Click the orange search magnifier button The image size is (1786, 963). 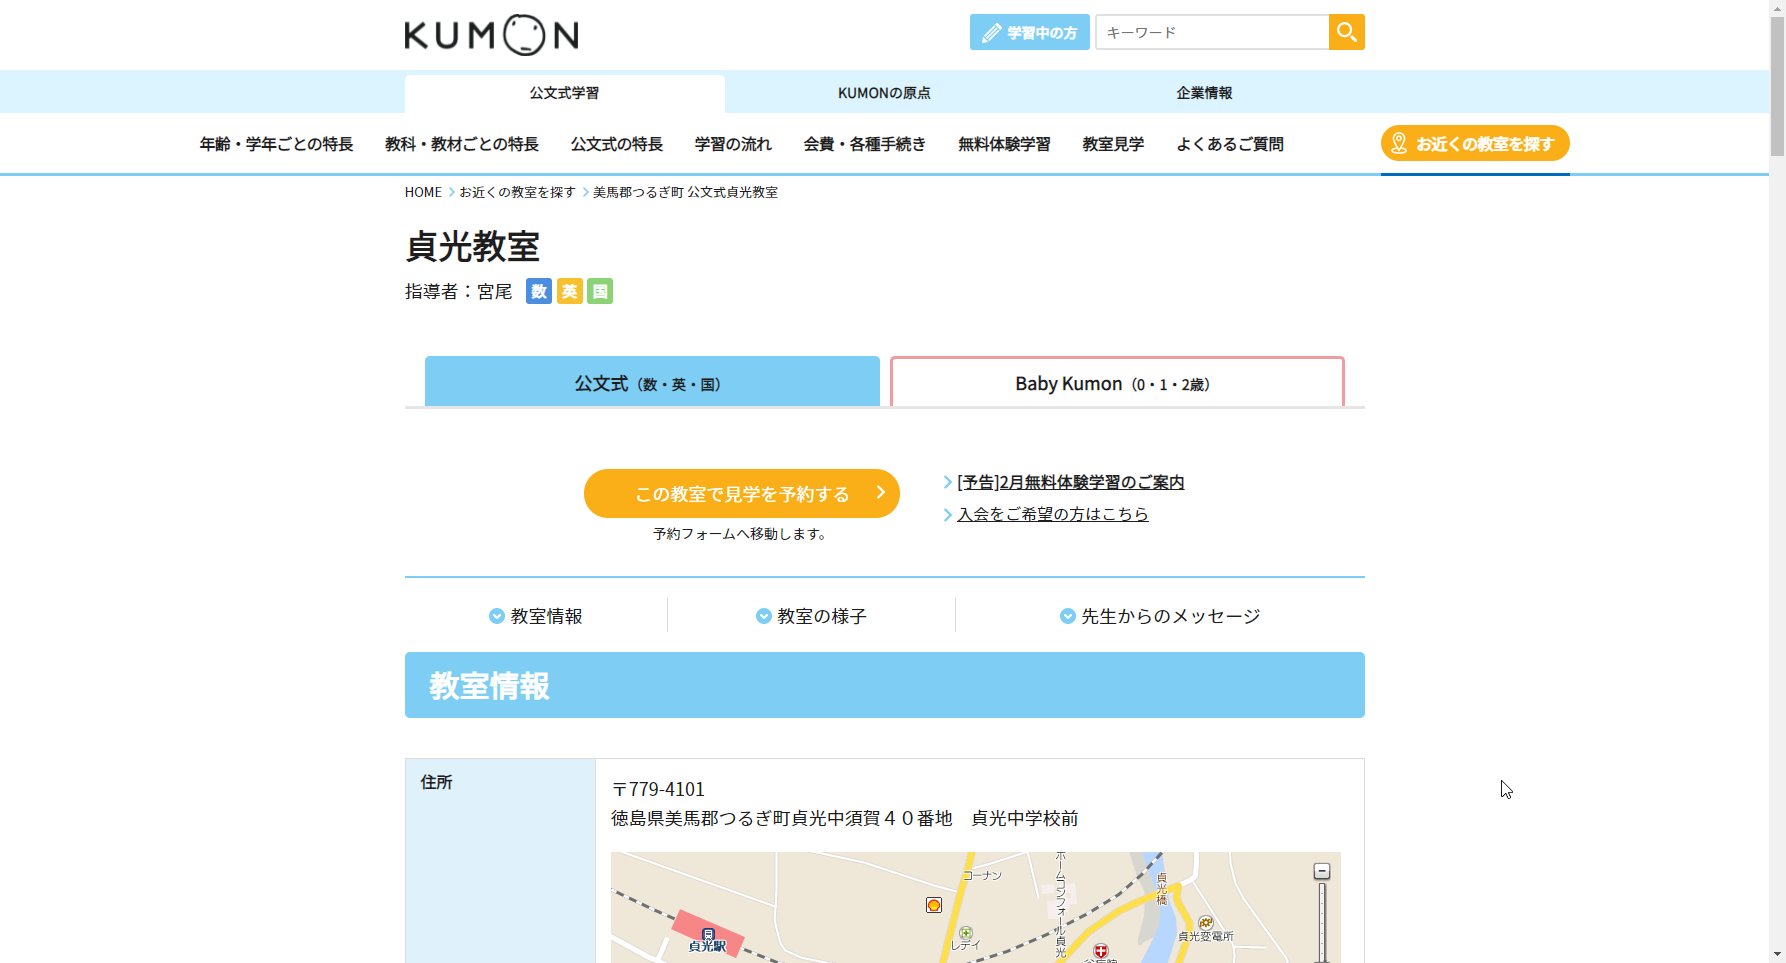coord(1346,32)
